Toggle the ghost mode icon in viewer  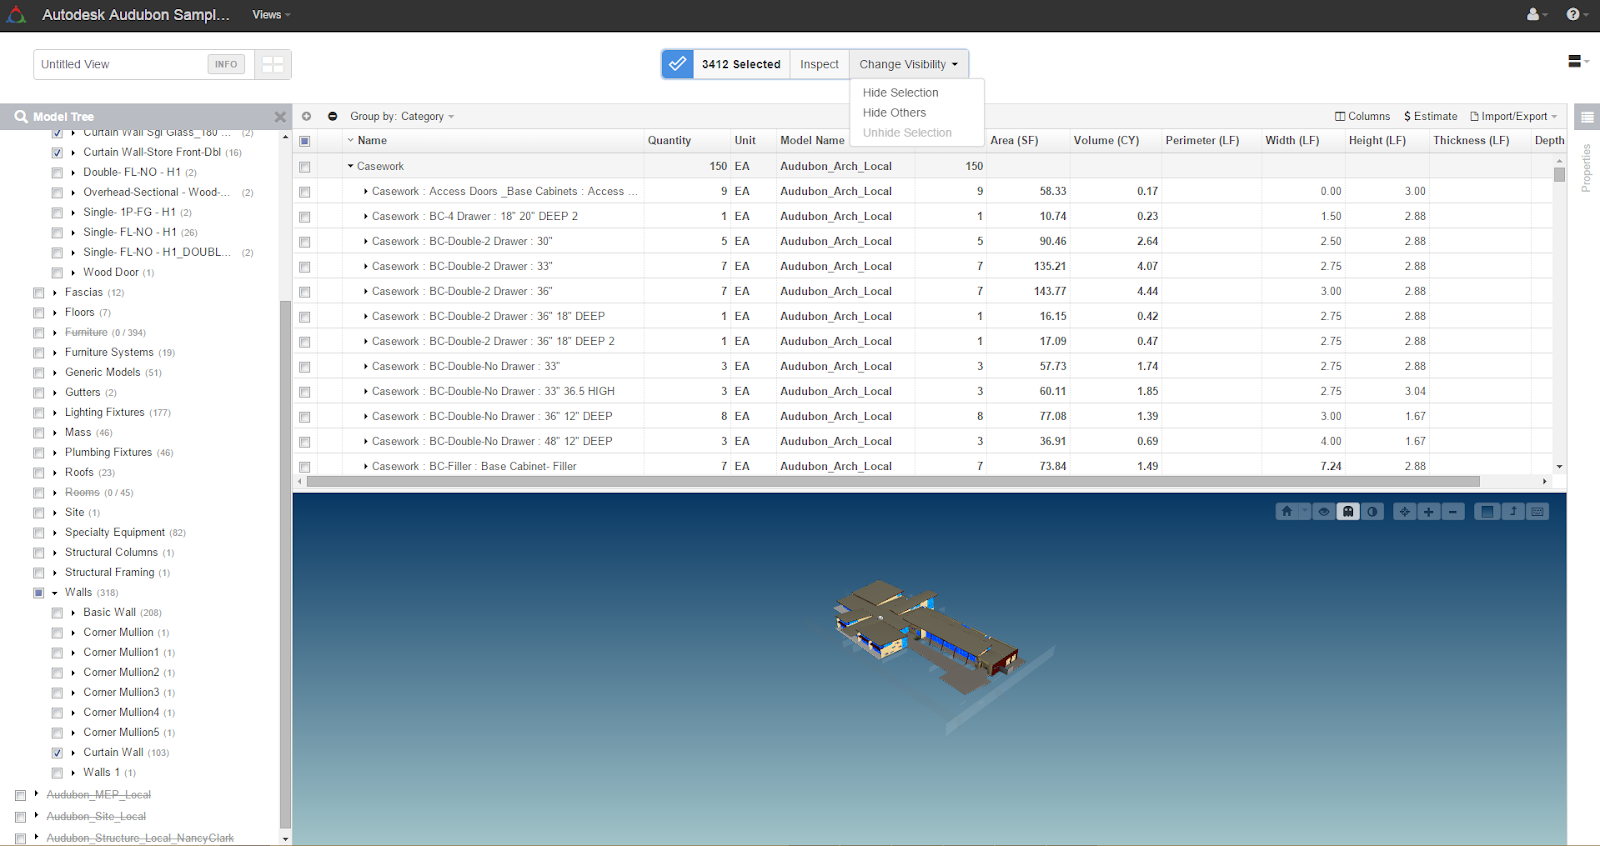(x=1348, y=511)
